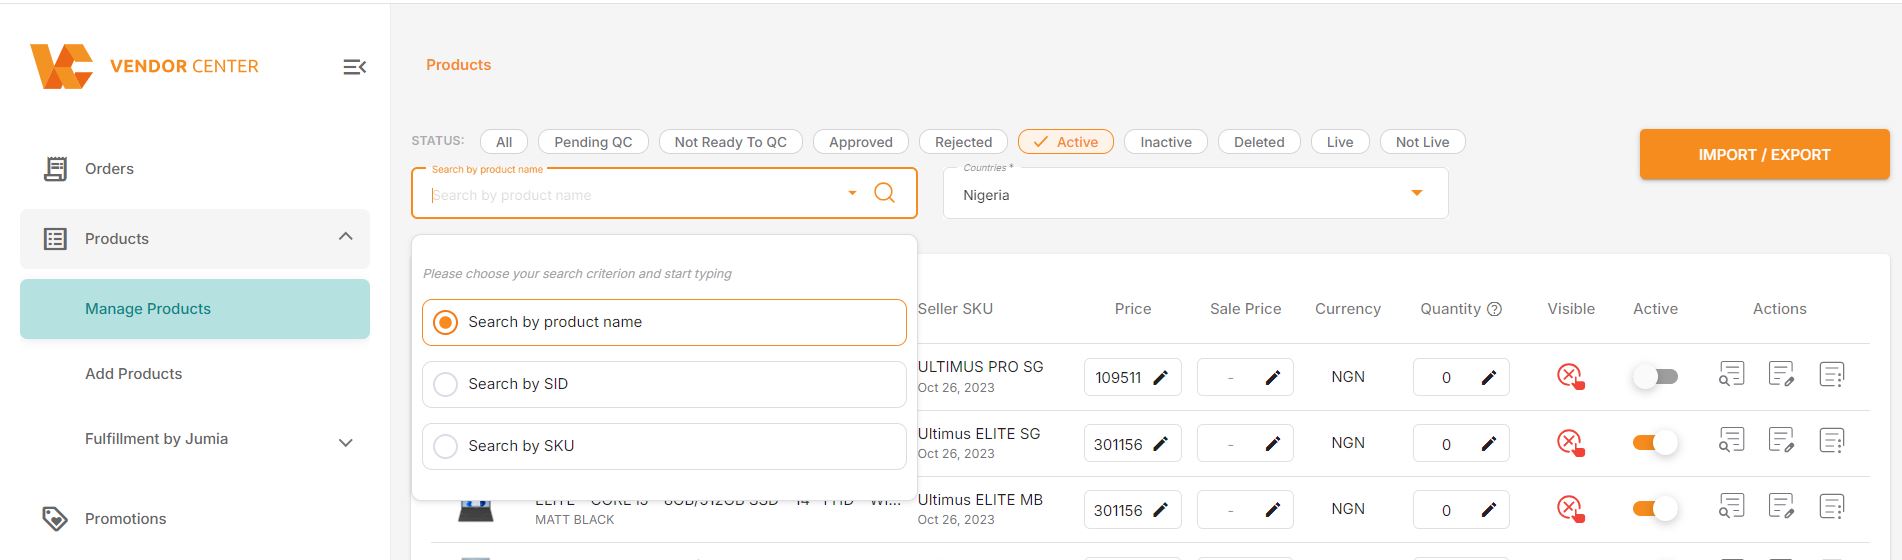1902x560 pixels.
Task: Click details list icon for Ultimus ELITE SG
Action: (1831, 440)
